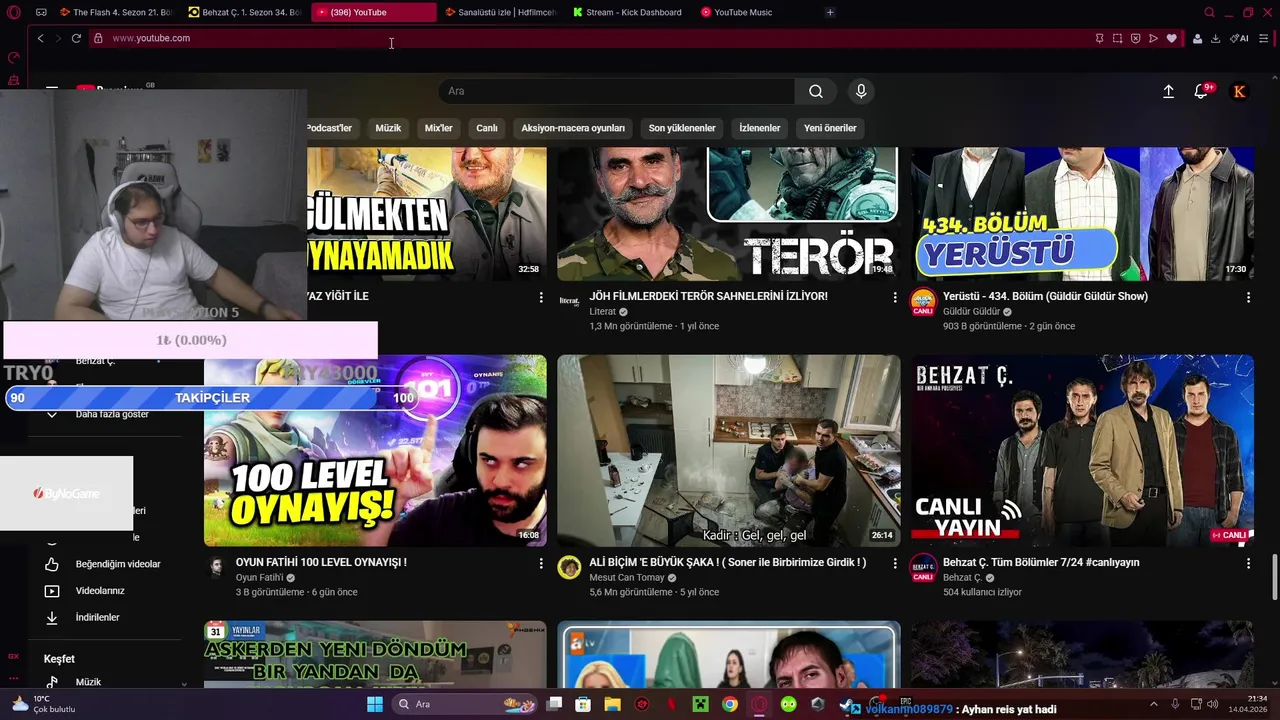This screenshot has width=1280, height=720.
Task: Open Windows Start menu
Action: tap(375, 704)
